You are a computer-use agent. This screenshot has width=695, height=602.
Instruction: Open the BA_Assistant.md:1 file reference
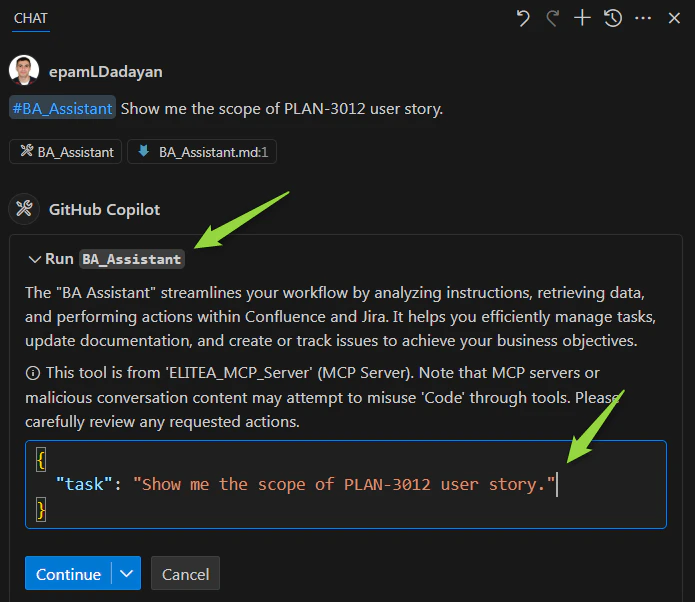coord(202,152)
